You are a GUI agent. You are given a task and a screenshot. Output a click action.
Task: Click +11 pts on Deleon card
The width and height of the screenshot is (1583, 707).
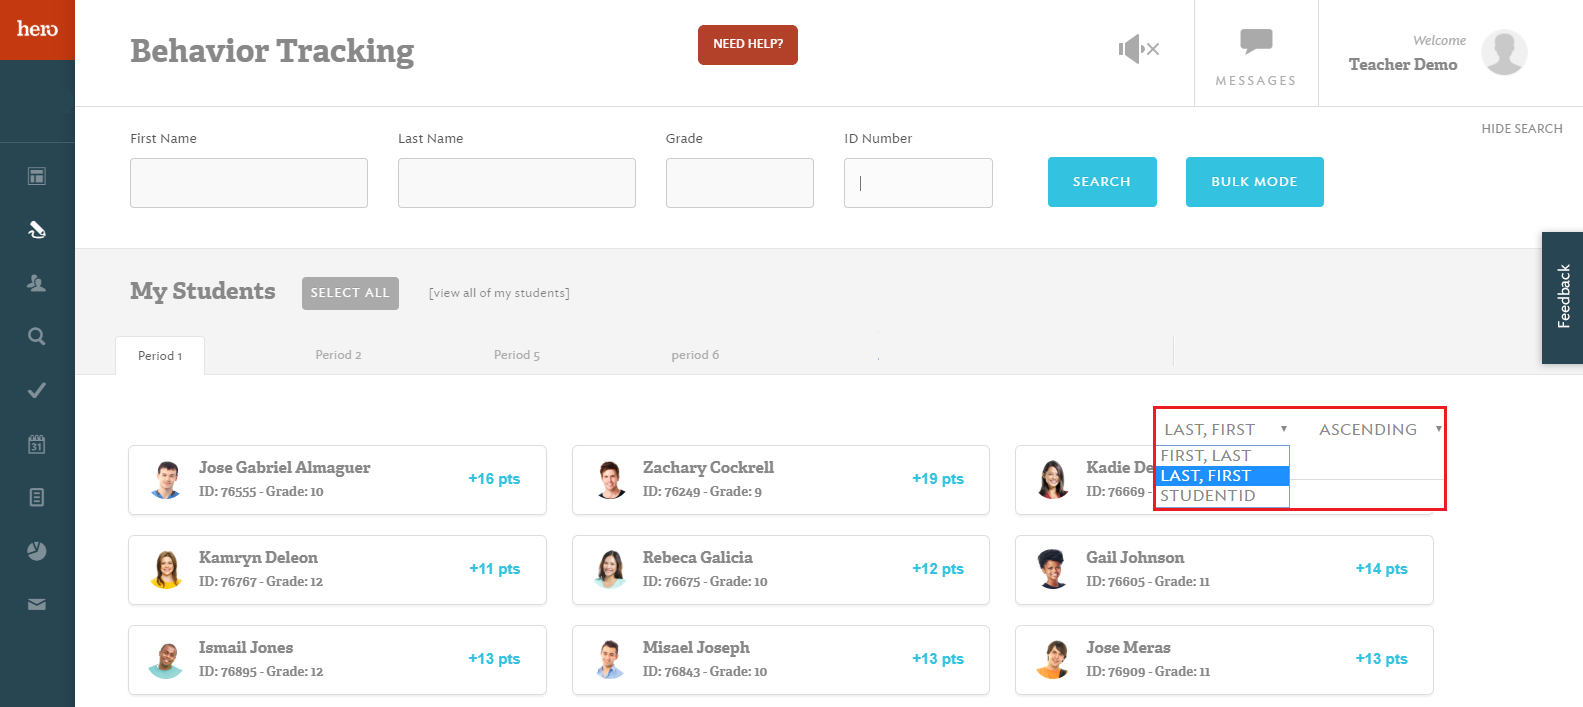(494, 569)
